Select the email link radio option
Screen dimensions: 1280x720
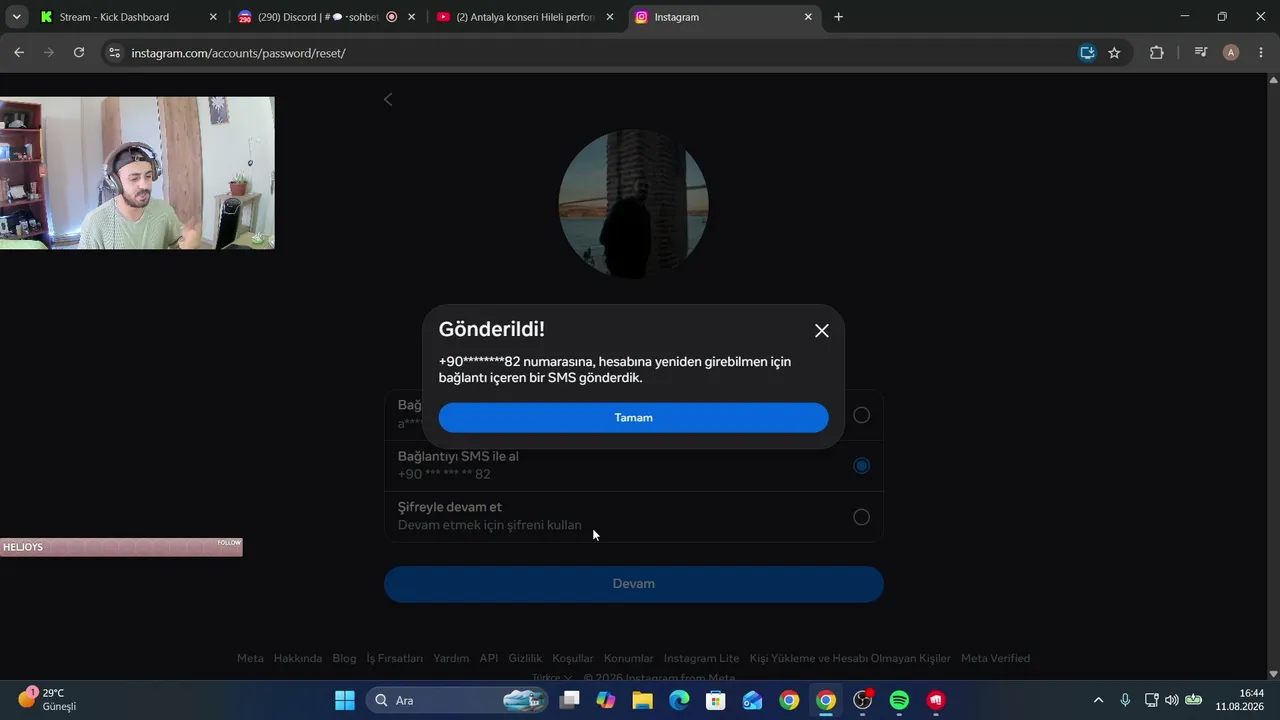pyautogui.click(x=862, y=415)
